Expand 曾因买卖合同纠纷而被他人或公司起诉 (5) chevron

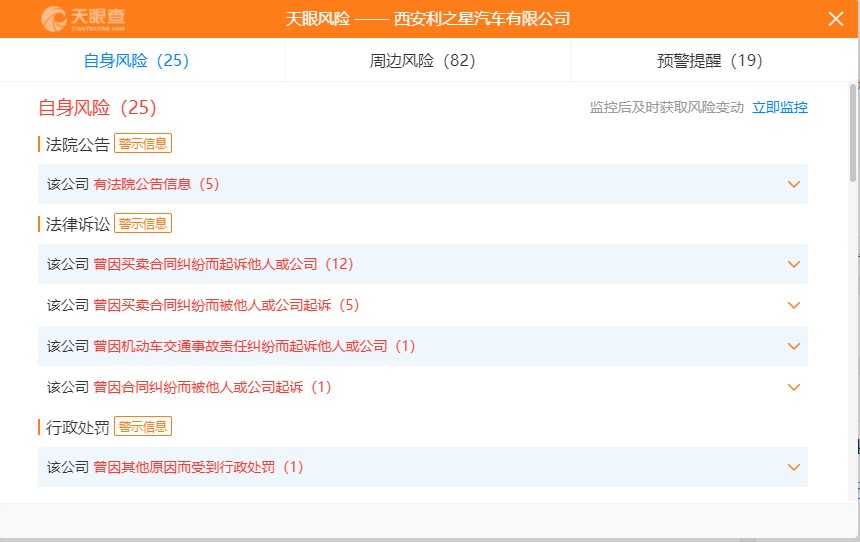click(794, 305)
